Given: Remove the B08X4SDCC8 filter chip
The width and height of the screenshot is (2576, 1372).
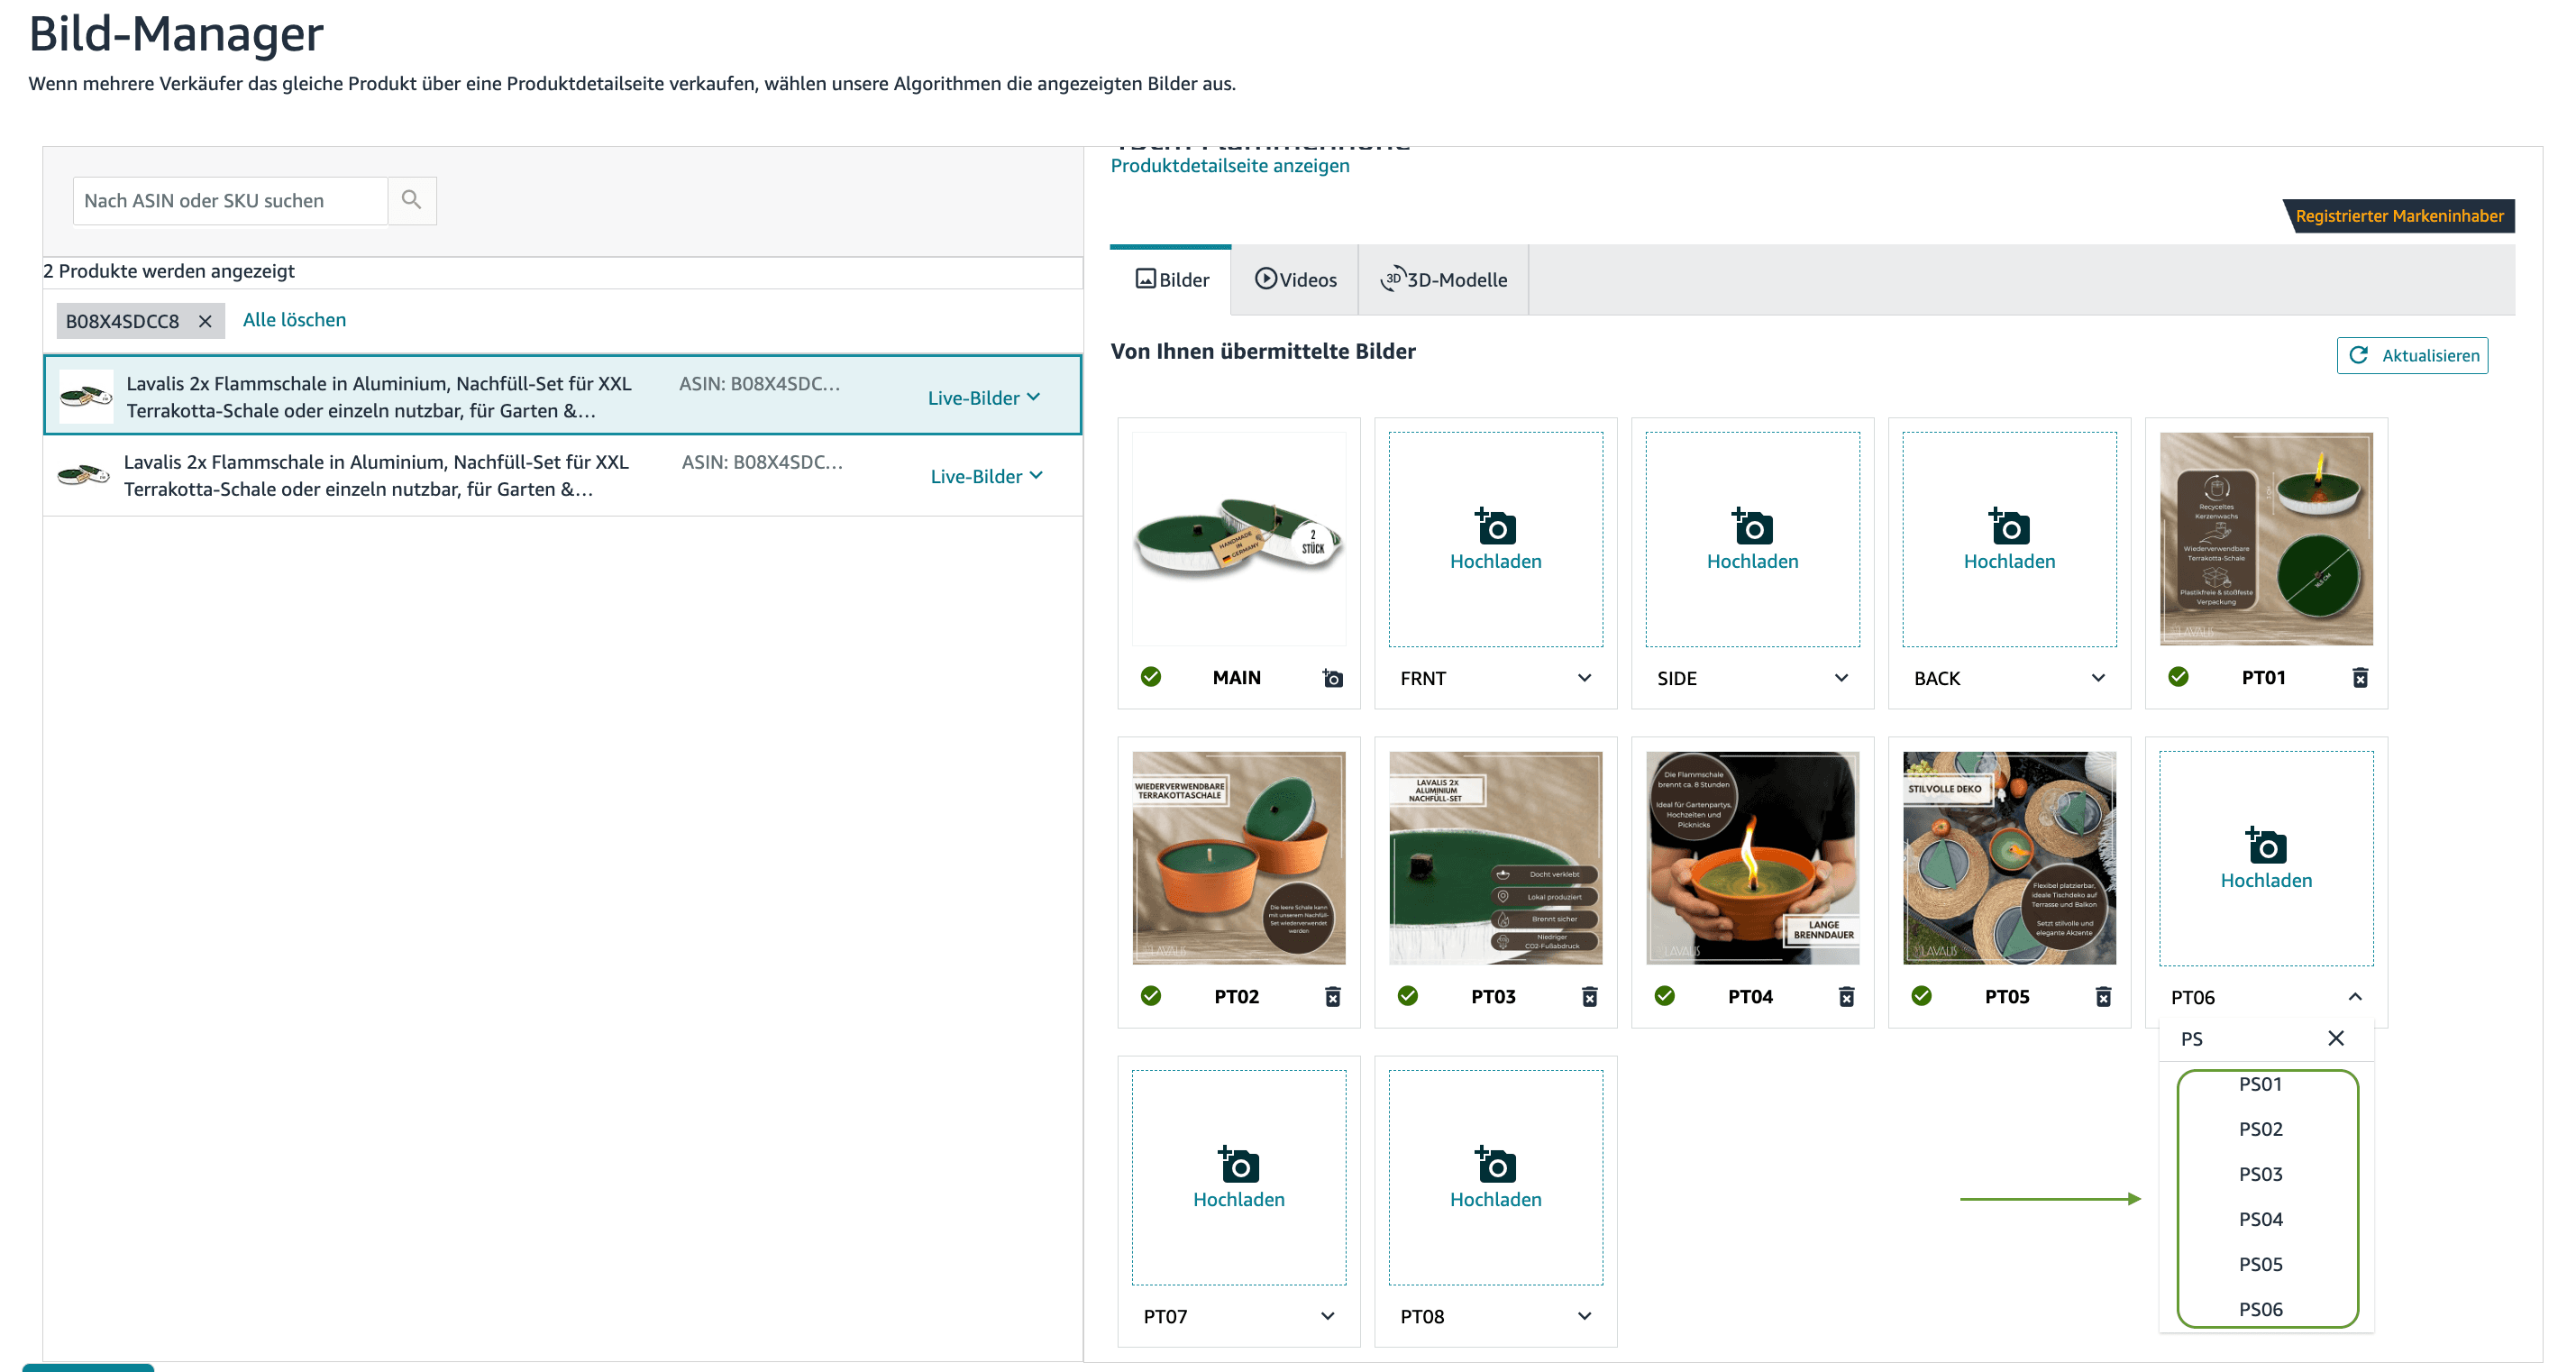Looking at the screenshot, I should tap(205, 321).
